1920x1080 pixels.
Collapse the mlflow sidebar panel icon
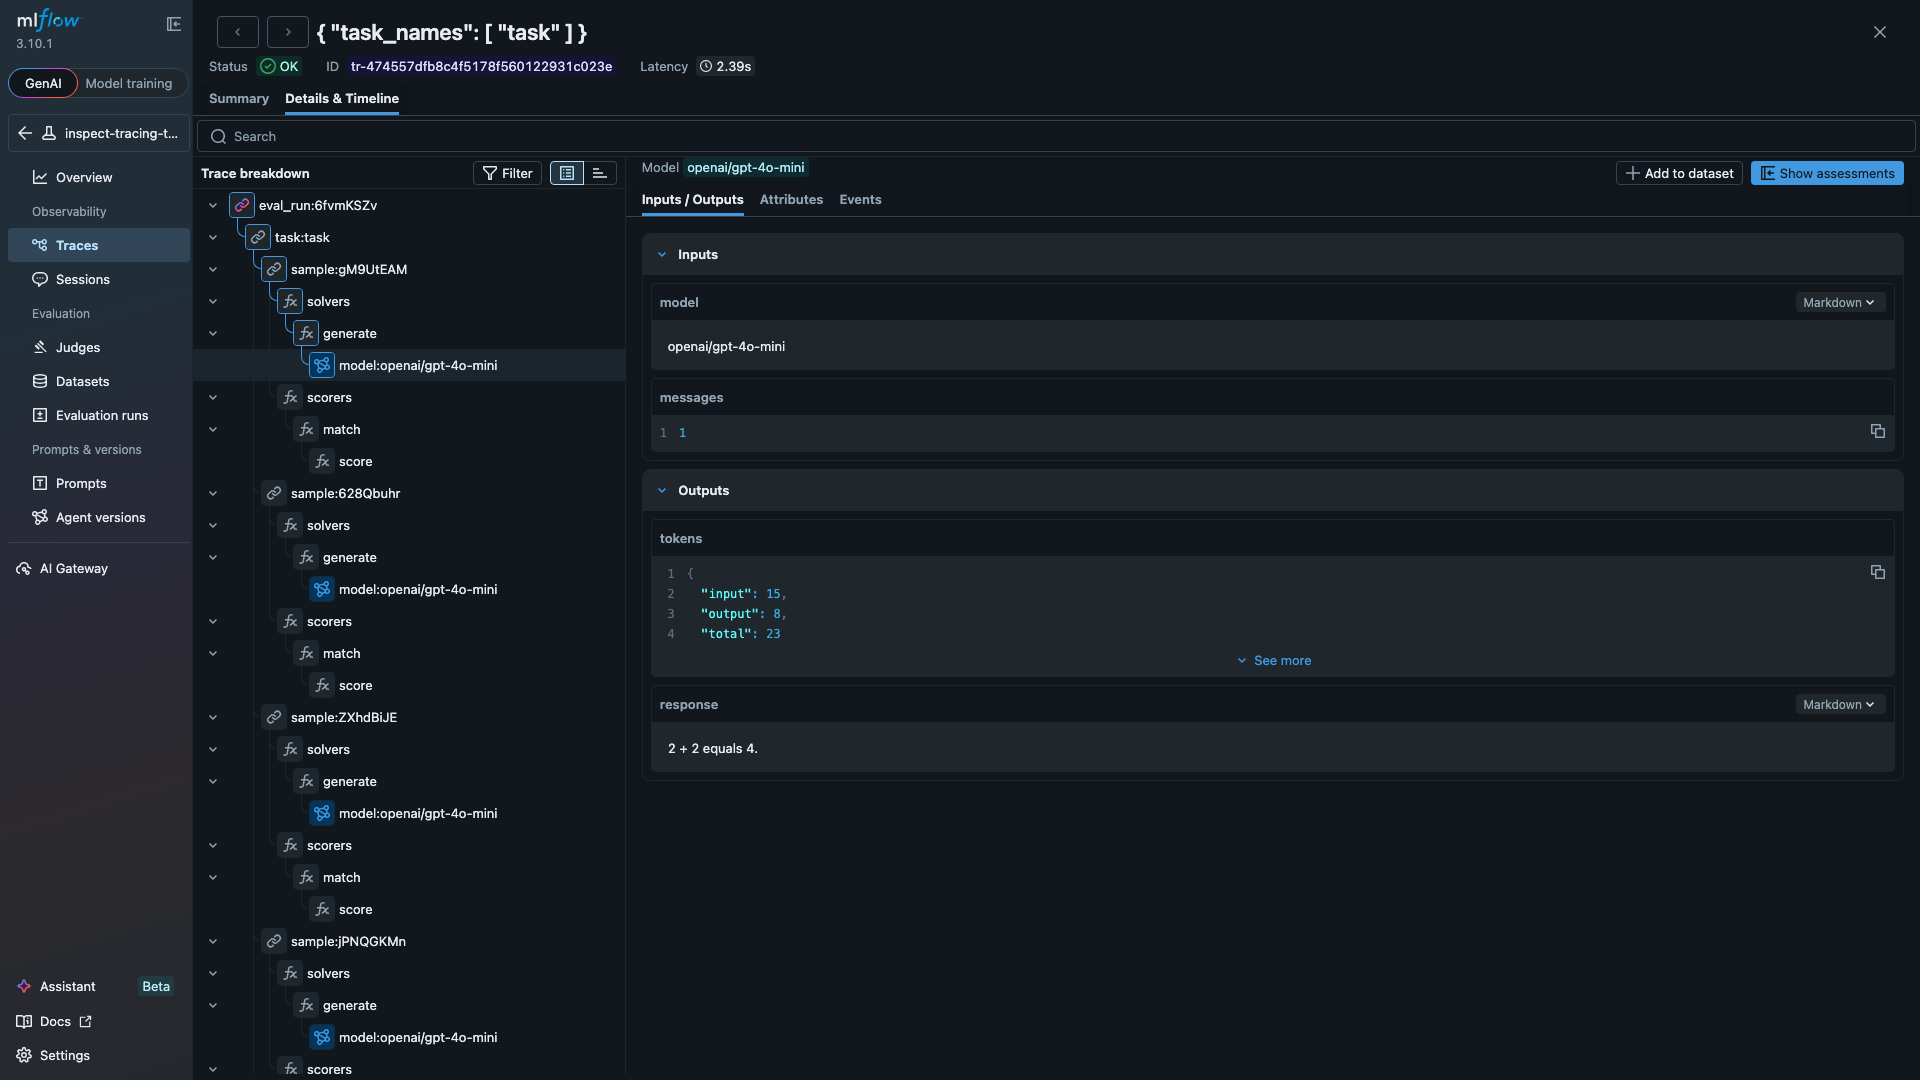click(174, 24)
